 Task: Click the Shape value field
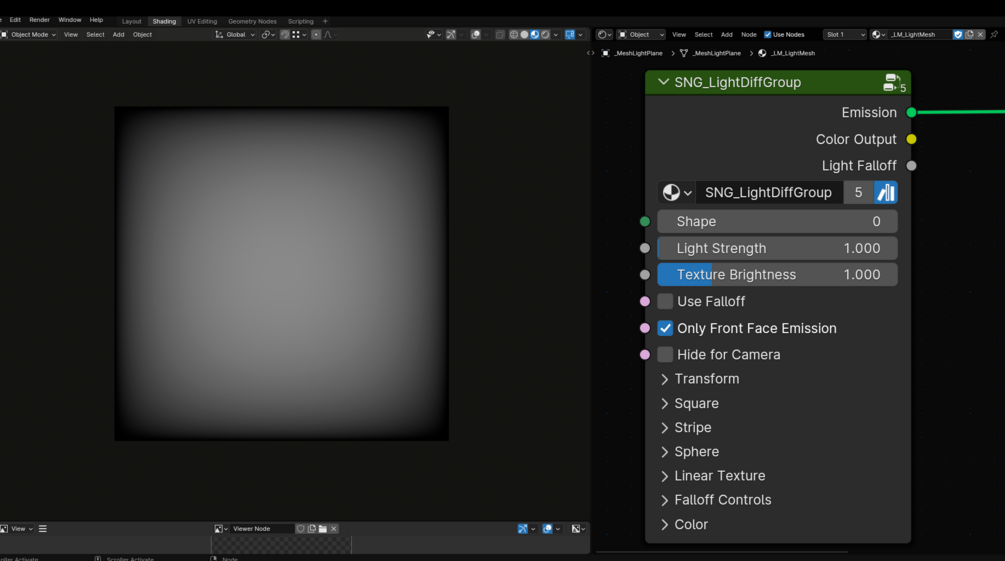(x=777, y=221)
